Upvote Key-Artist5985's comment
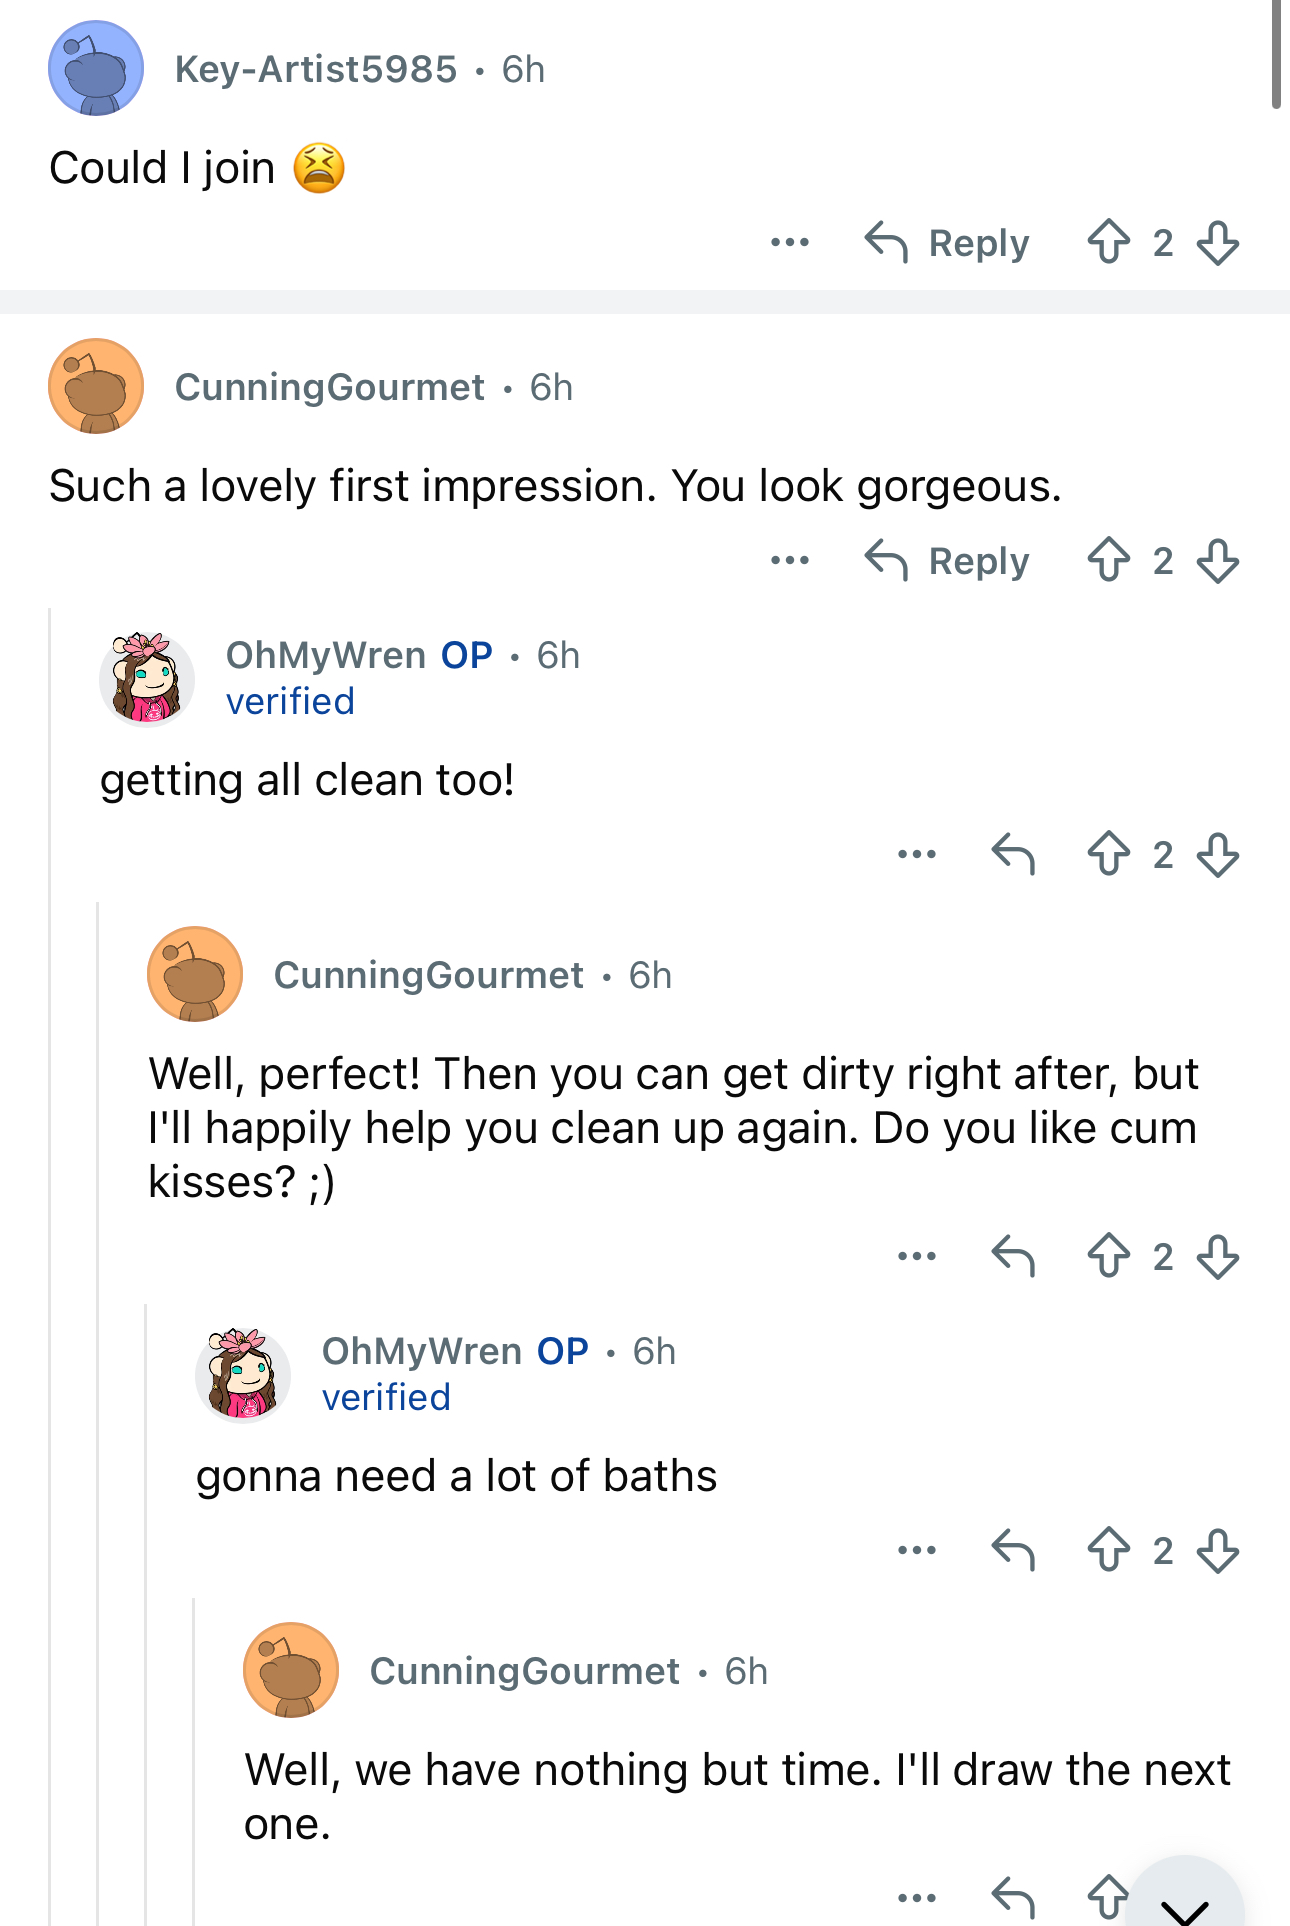 point(1108,242)
